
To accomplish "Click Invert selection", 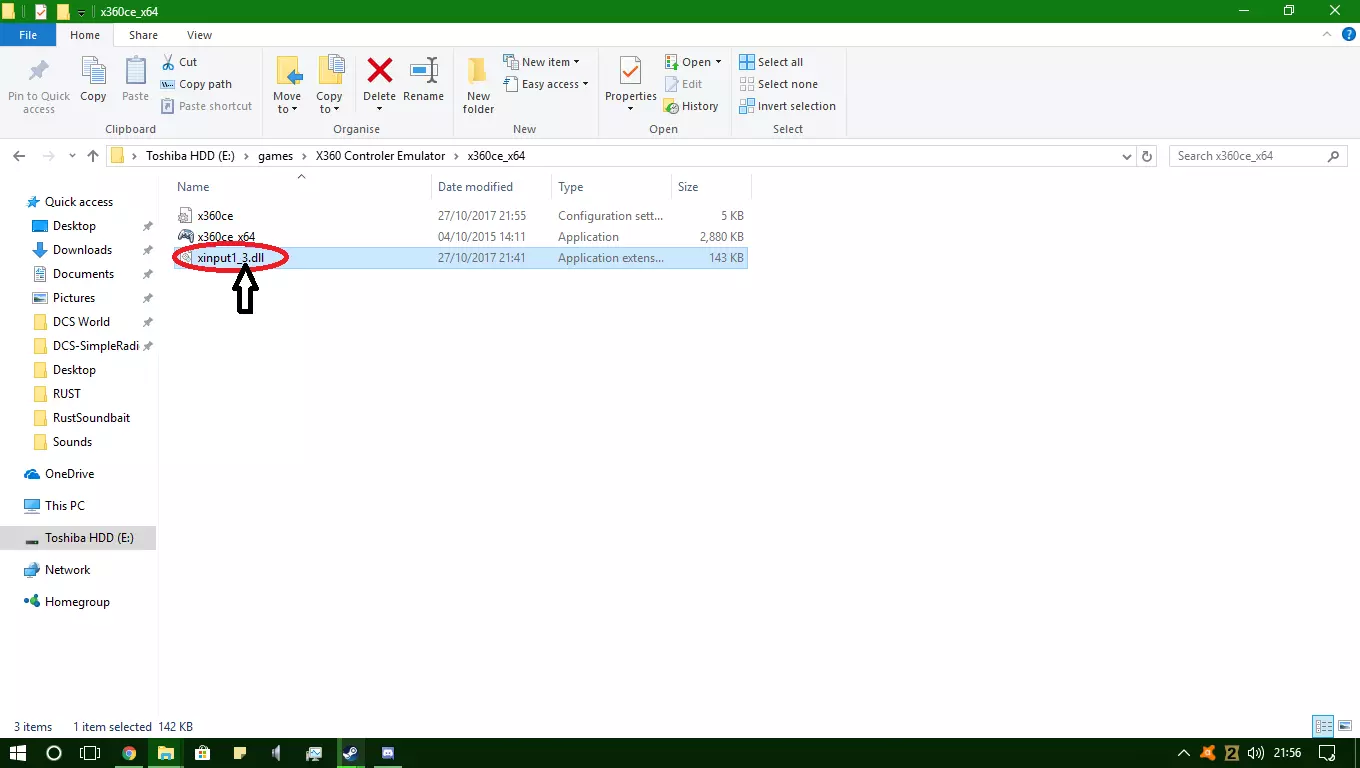I will [x=787, y=106].
